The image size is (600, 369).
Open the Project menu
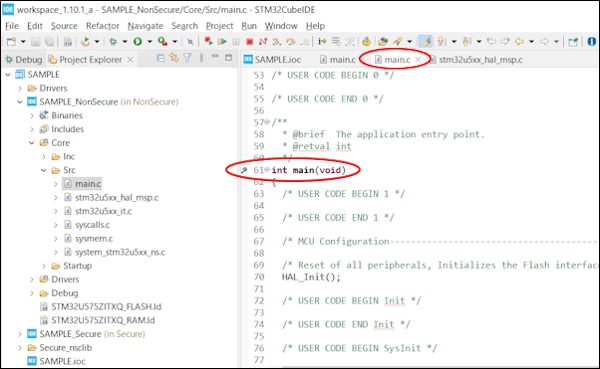click(219, 26)
